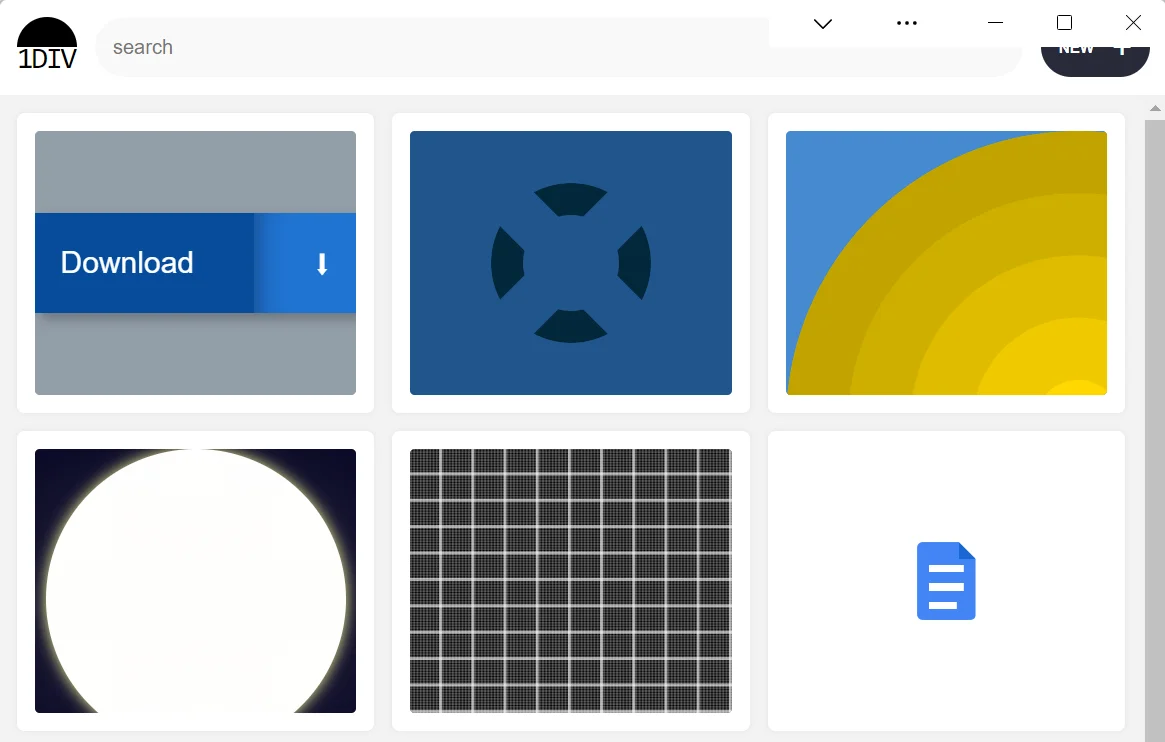The height and width of the screenshot is (742, 1165).
Task: Click the top wedge of crosshair shape
Action: point(571,198)
